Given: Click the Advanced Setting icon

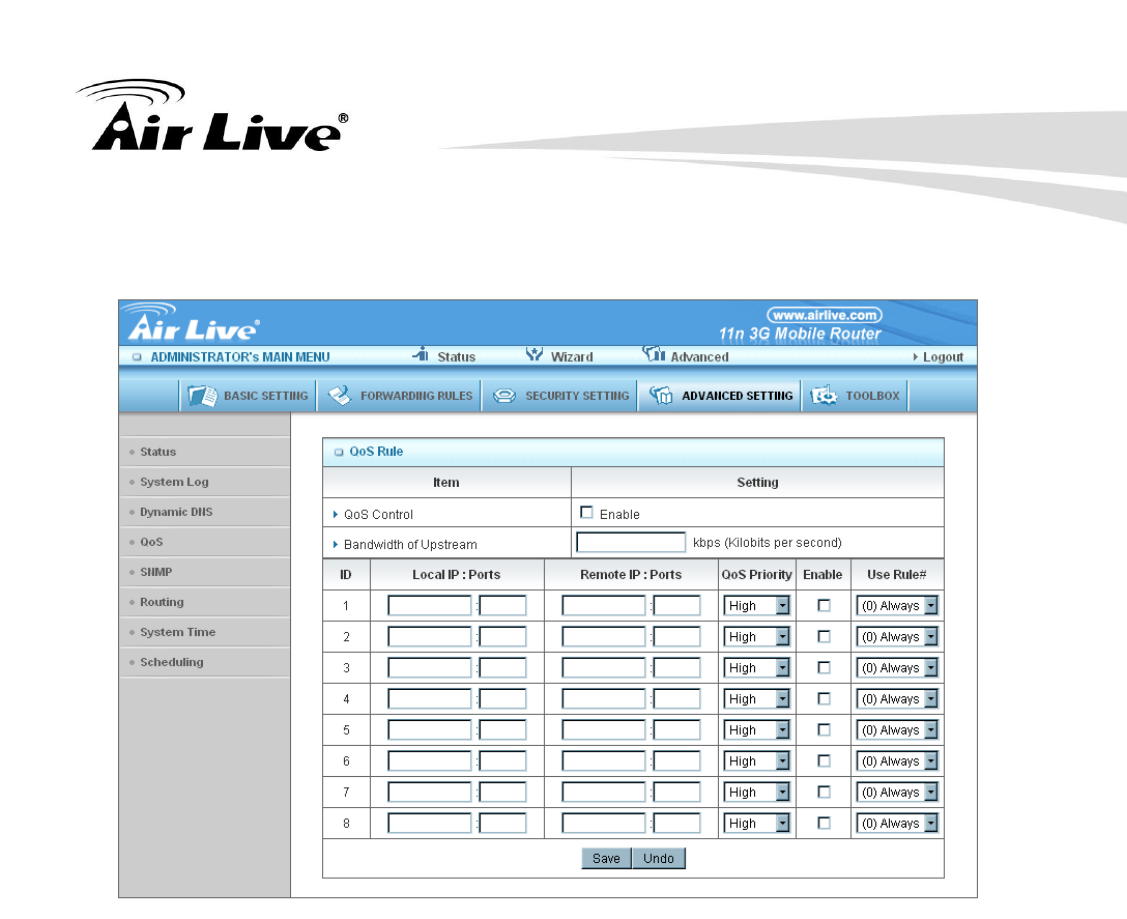Looking at the screenshot, I should click(x=661, y=396).
